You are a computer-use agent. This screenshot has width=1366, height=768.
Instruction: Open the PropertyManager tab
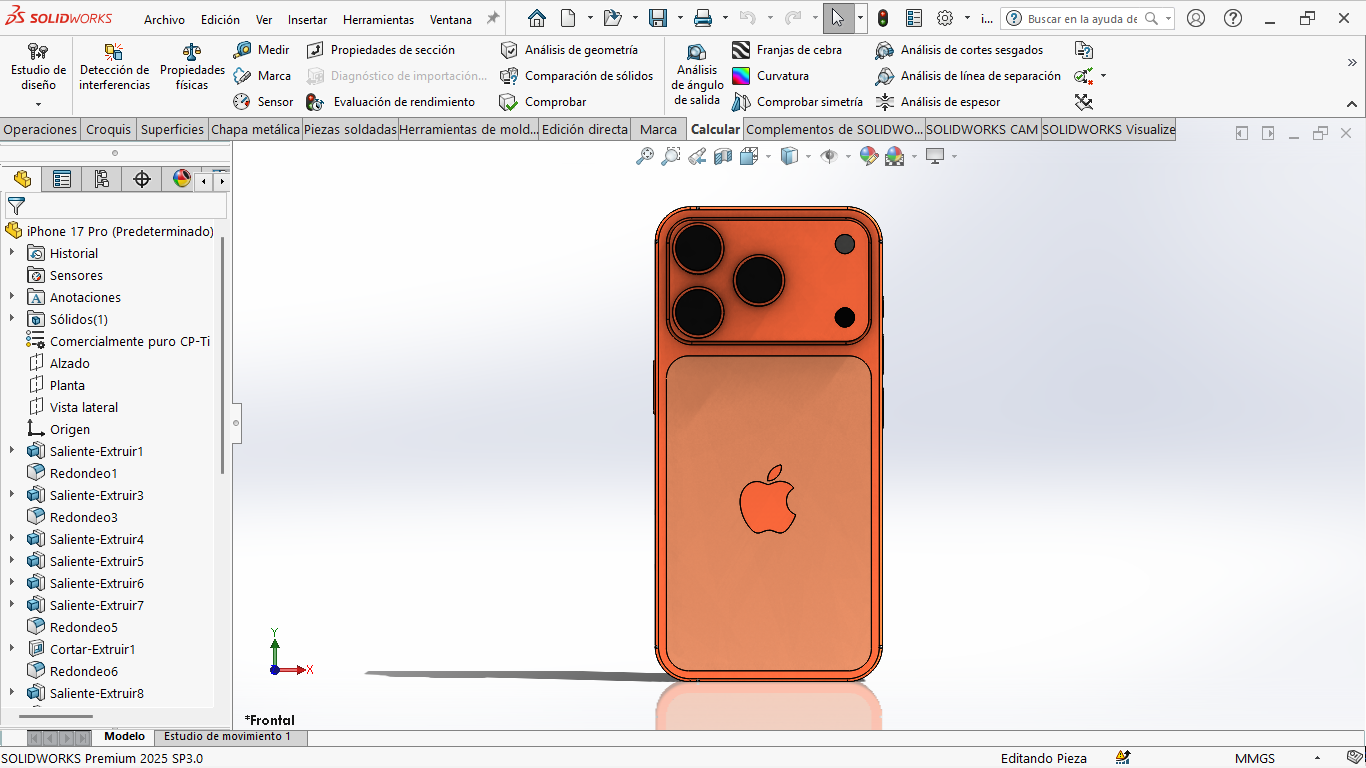(62, 179)
